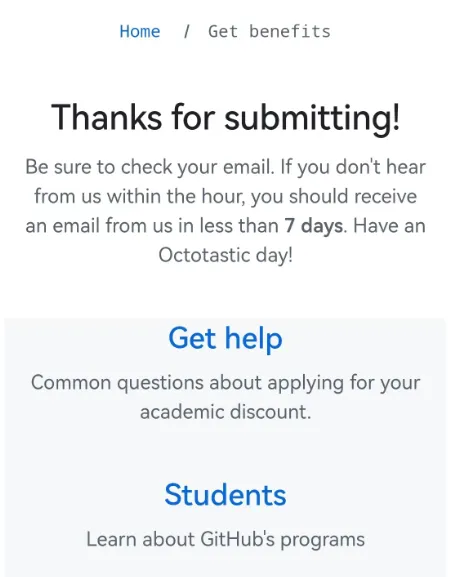Click the academic discount. text
Image resolution: width=455 pixels, height=577 pixels.
pyautogui.click(x=225, y=412)
